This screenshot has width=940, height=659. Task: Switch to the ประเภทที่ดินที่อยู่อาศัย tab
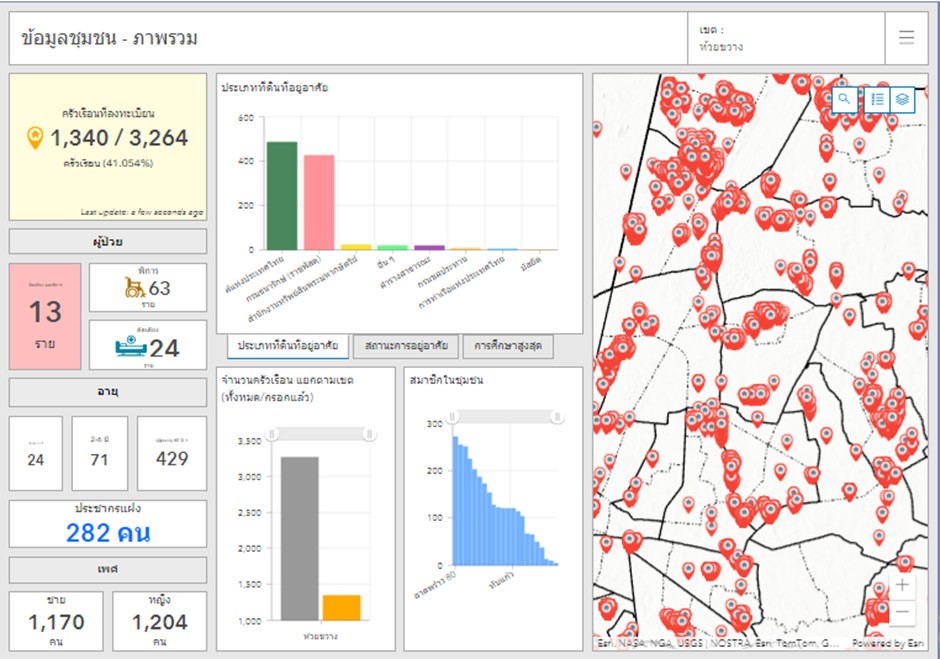pos(285,347)
